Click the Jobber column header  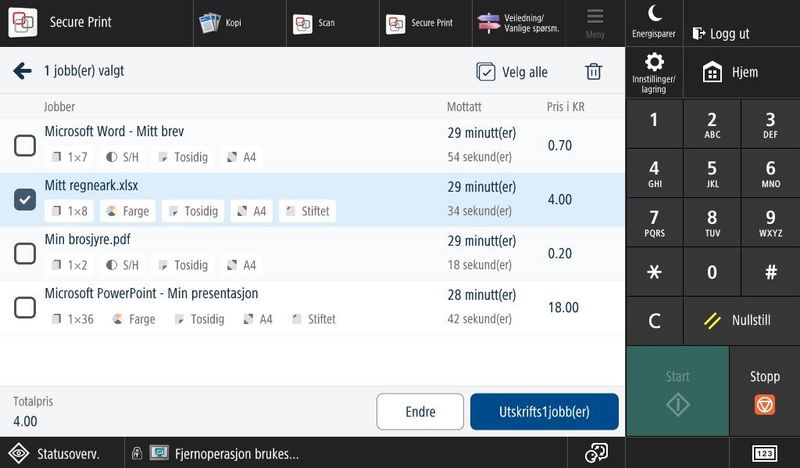(x=59, y=107)
